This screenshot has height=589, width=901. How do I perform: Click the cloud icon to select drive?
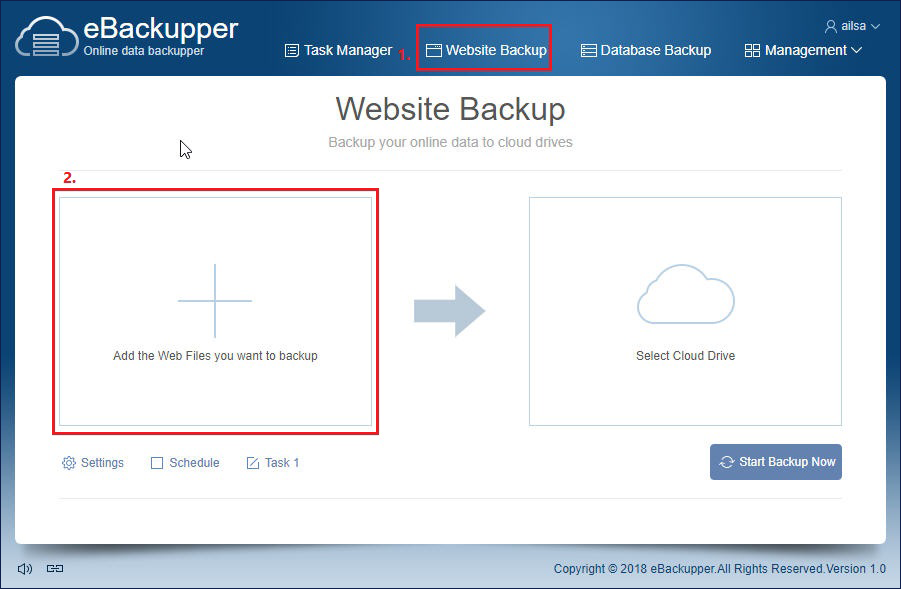(x=686, y=294)
